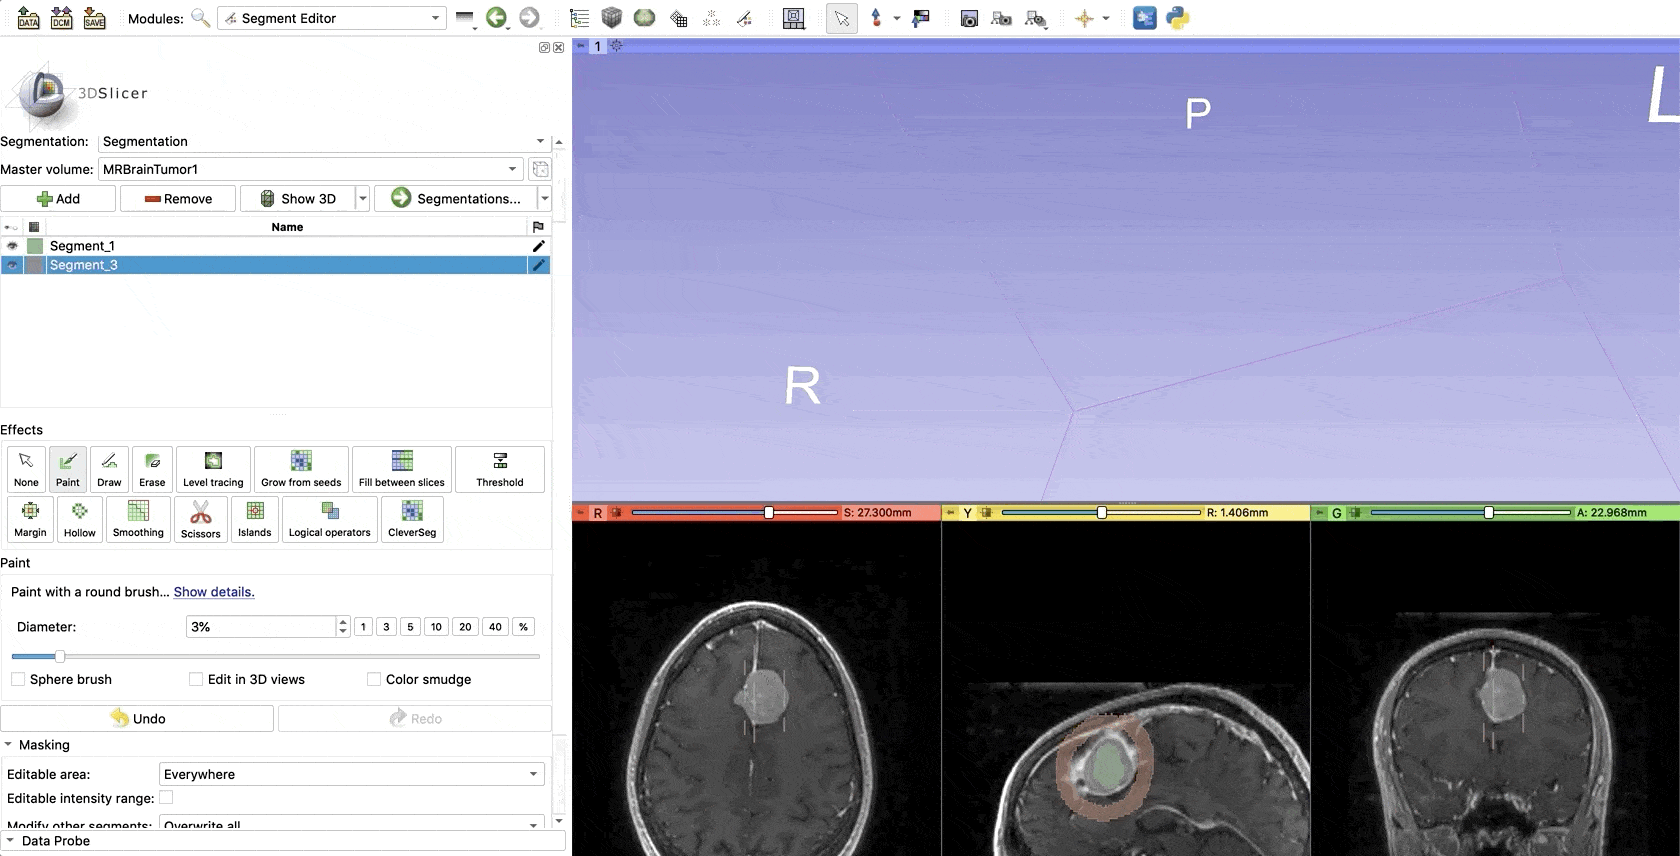
Task: Expand the Data Probe section
Action: 9,841
